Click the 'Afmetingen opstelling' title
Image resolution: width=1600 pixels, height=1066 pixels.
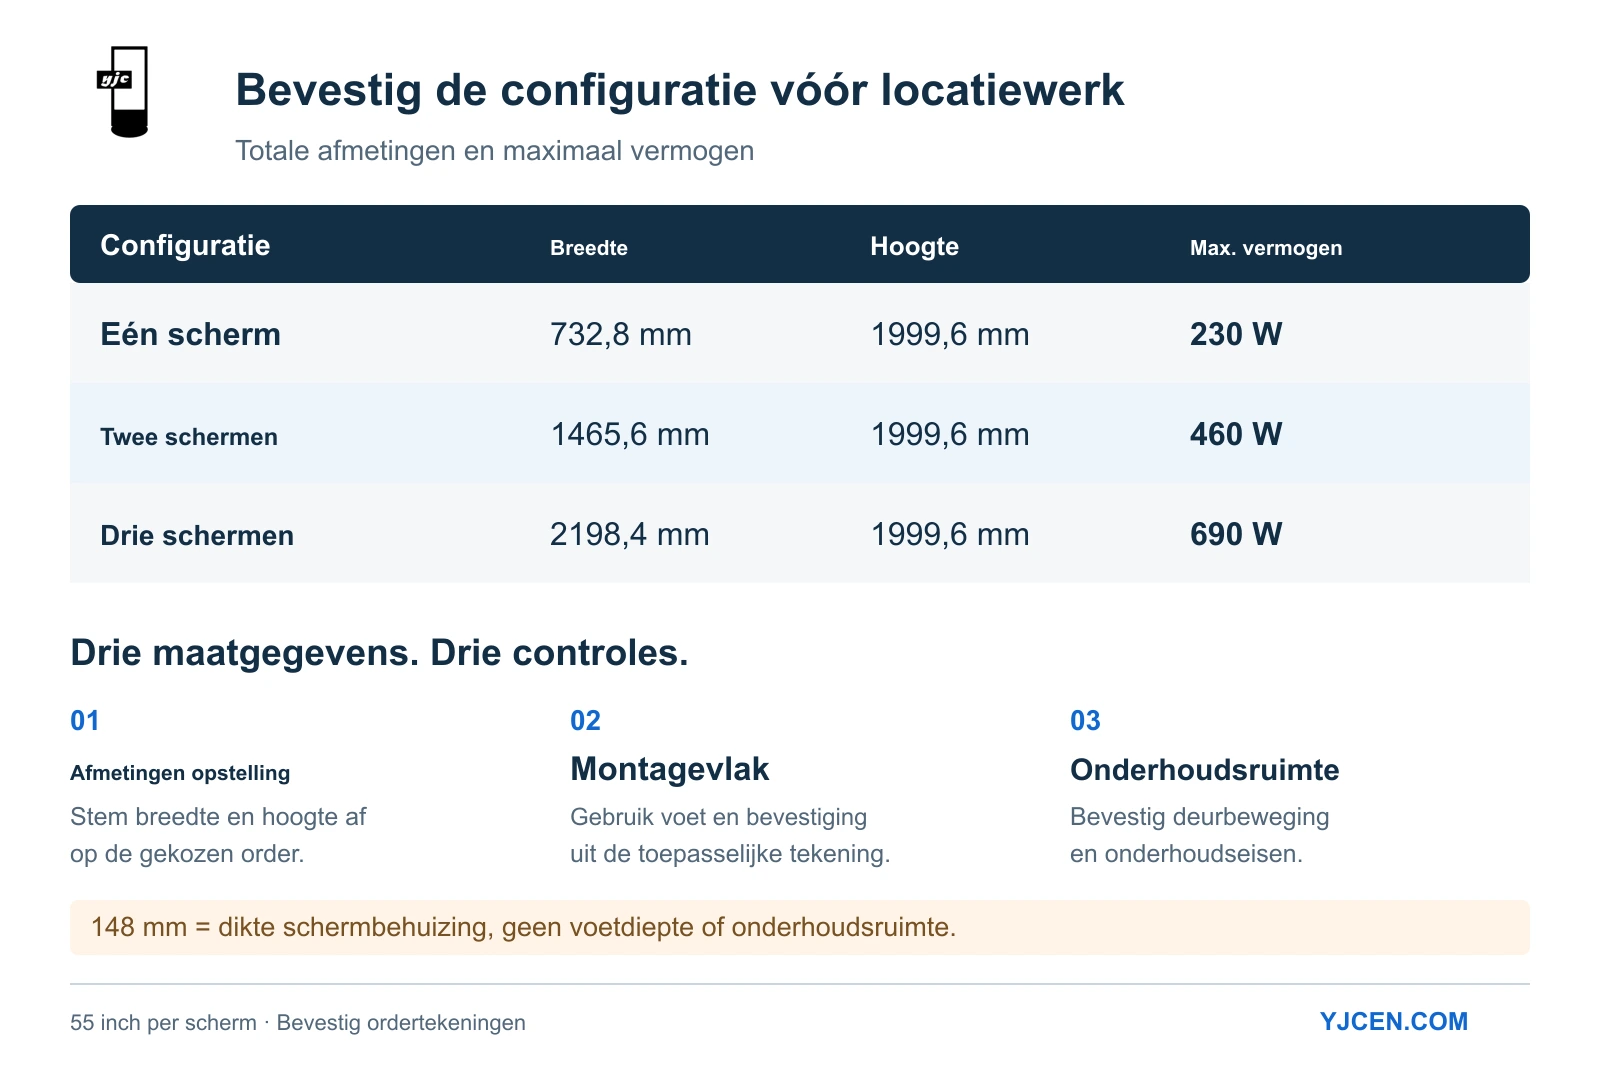coord(180,773)
